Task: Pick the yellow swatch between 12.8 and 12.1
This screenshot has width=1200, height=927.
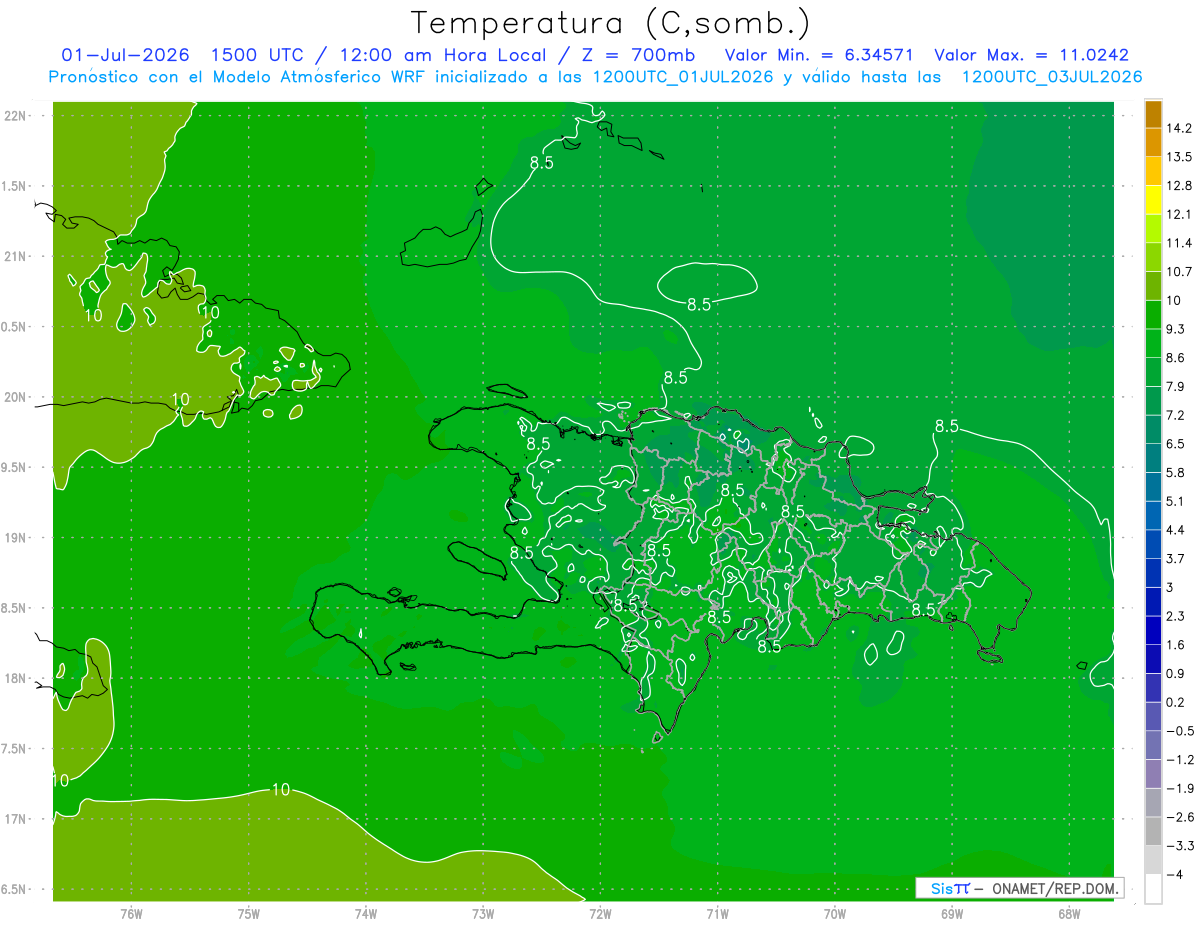Action: (x=1154, y=200)
